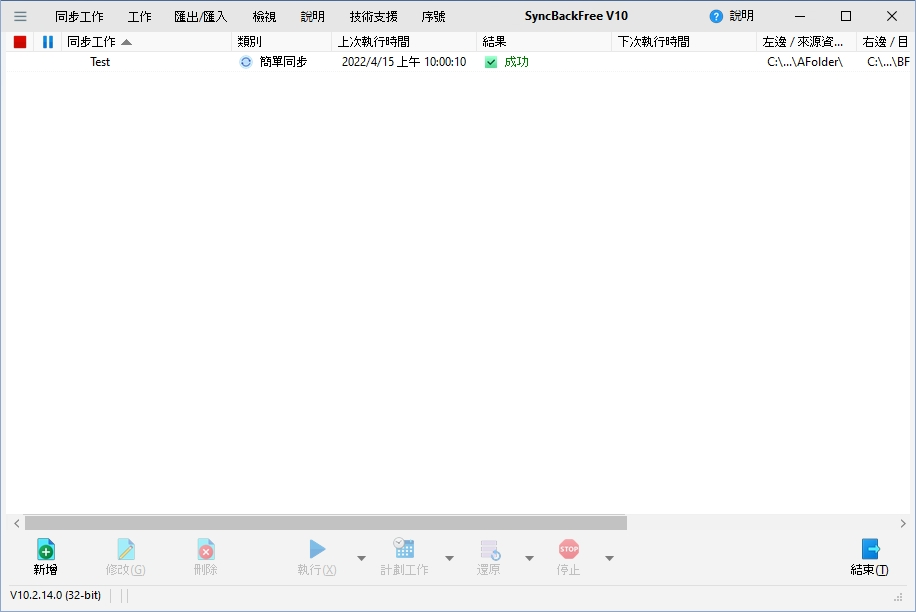Click the simple sync type icon in Test row

point(246,62)
